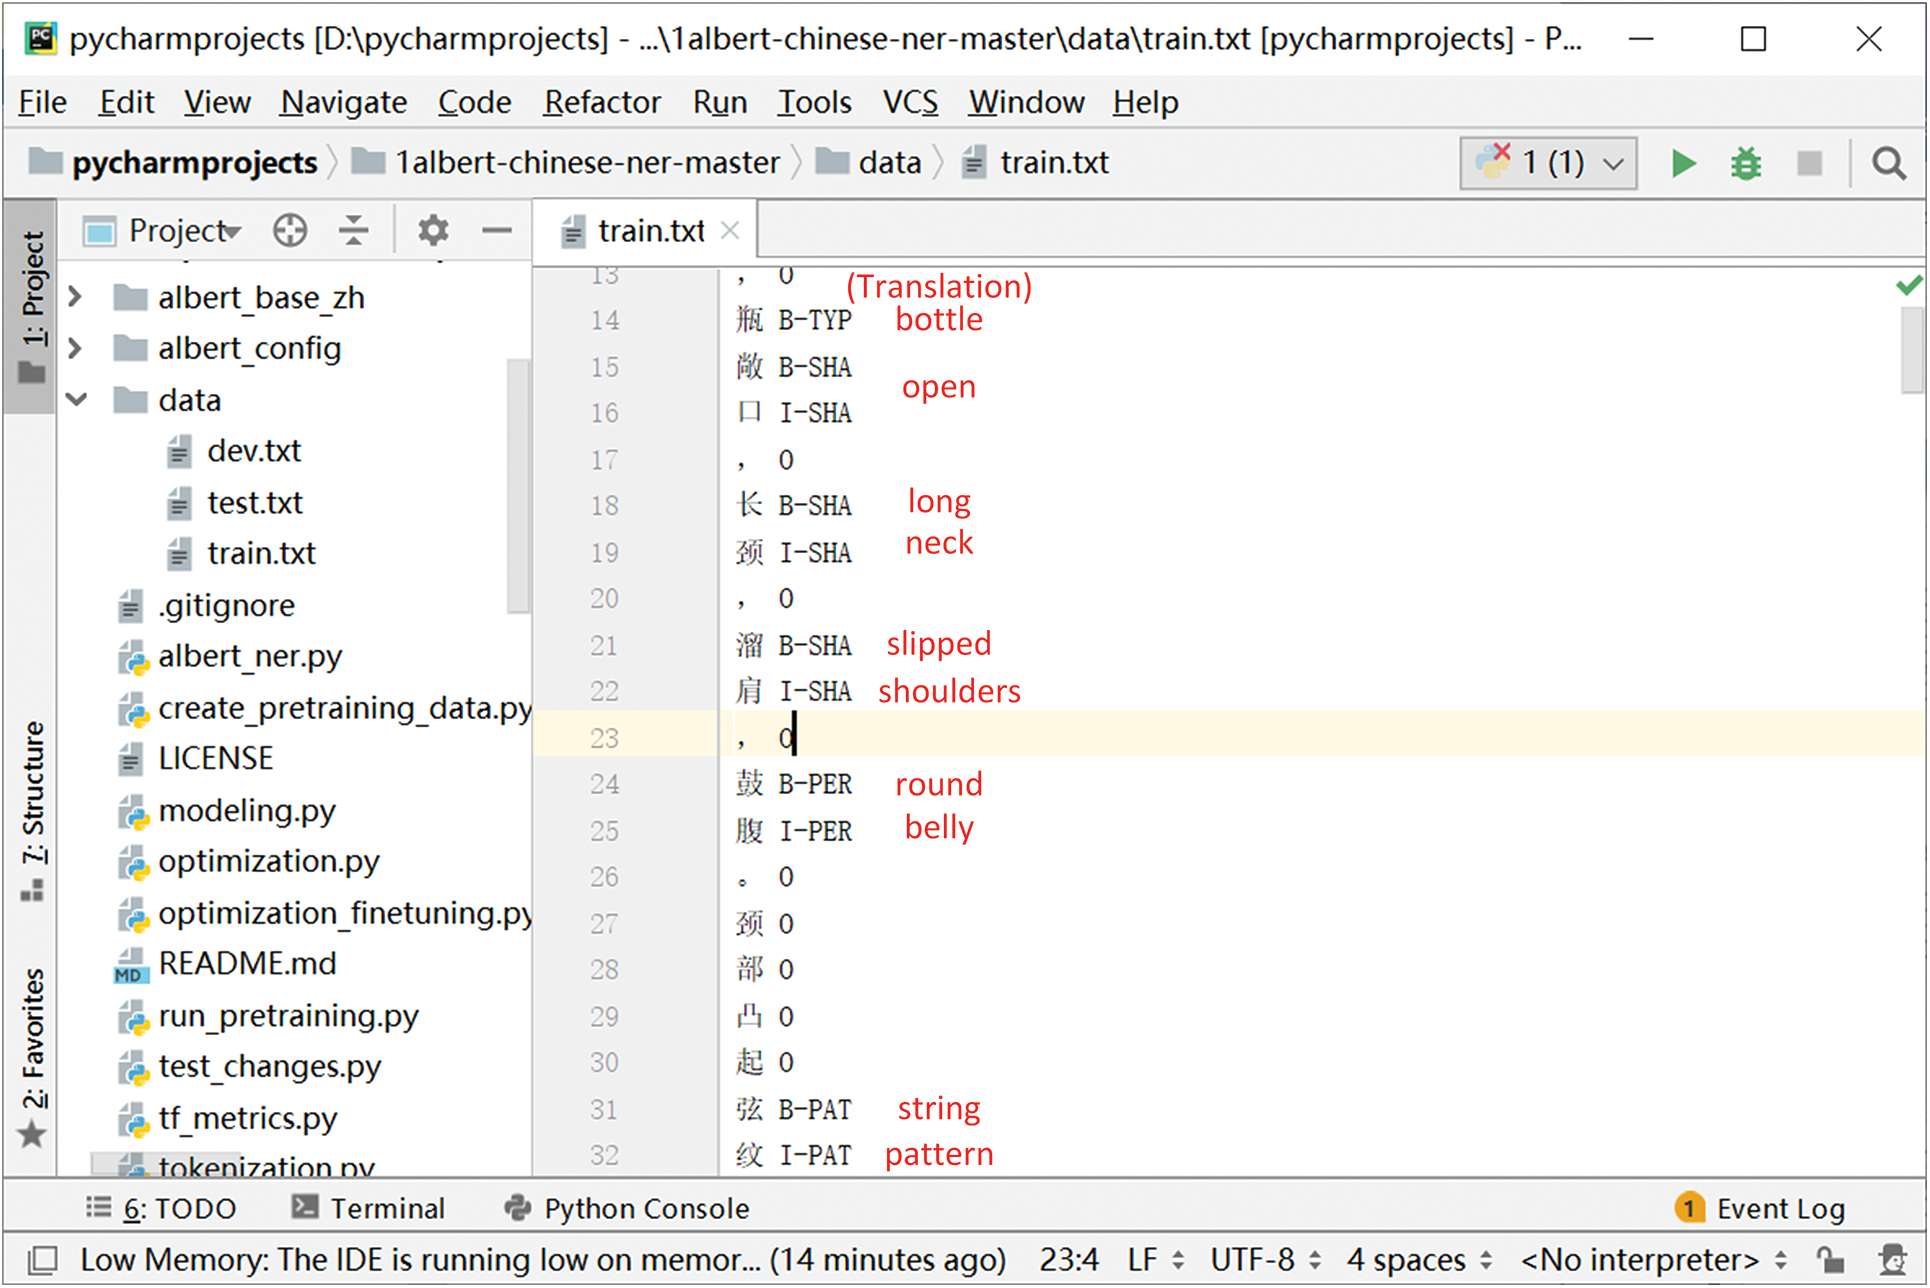Start the Debug bug icon
Viewport: 1930px width, 1288px height.
(1746, 163)
